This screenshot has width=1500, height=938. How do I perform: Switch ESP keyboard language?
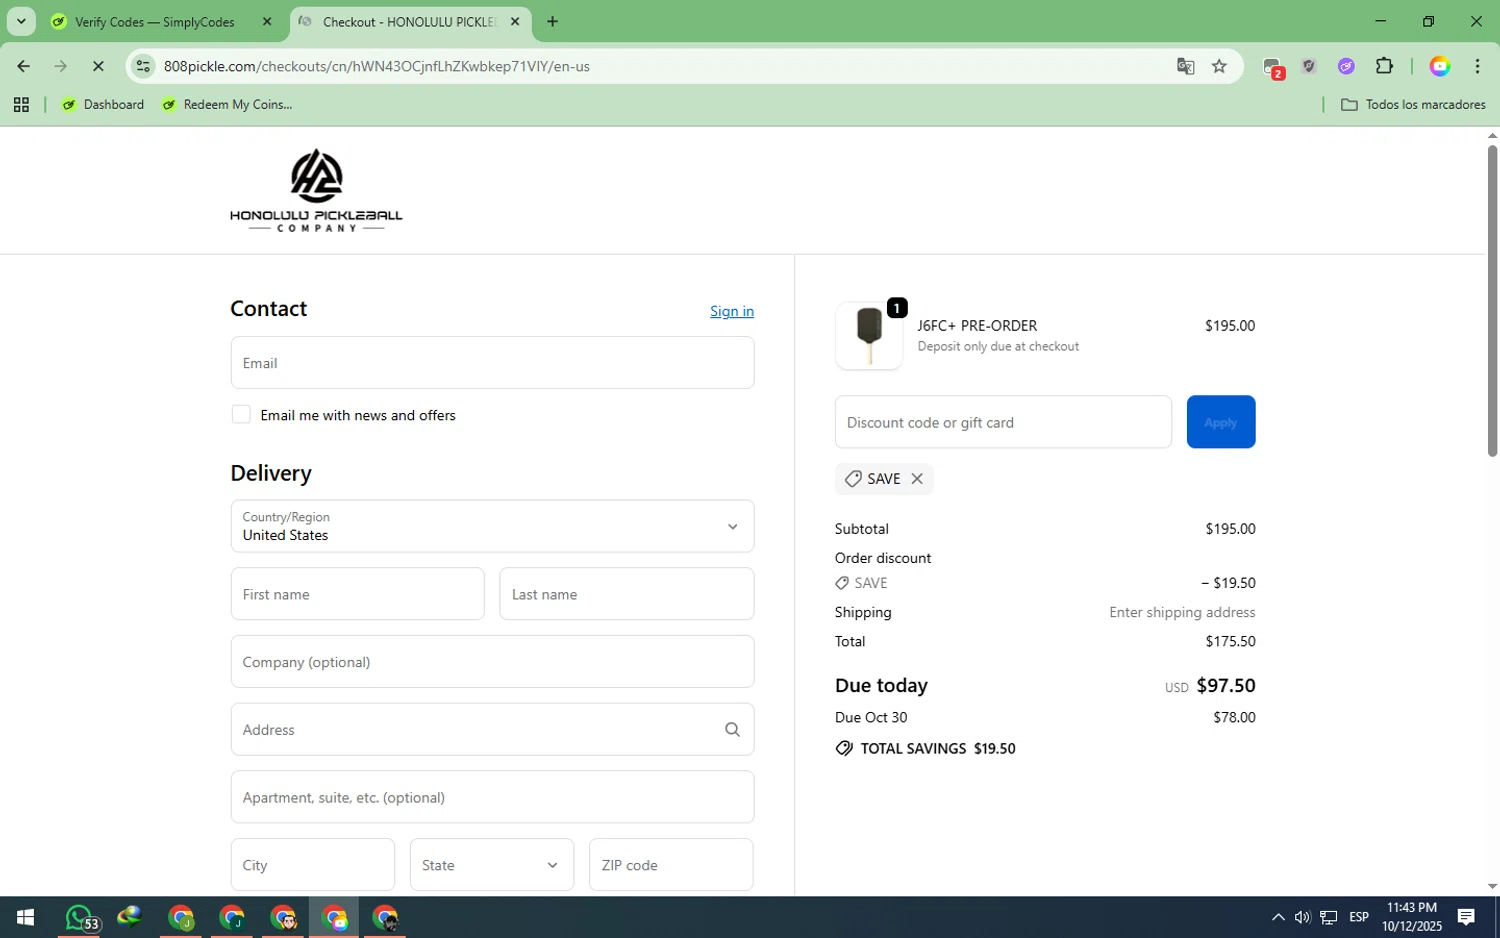point(1359,917)
